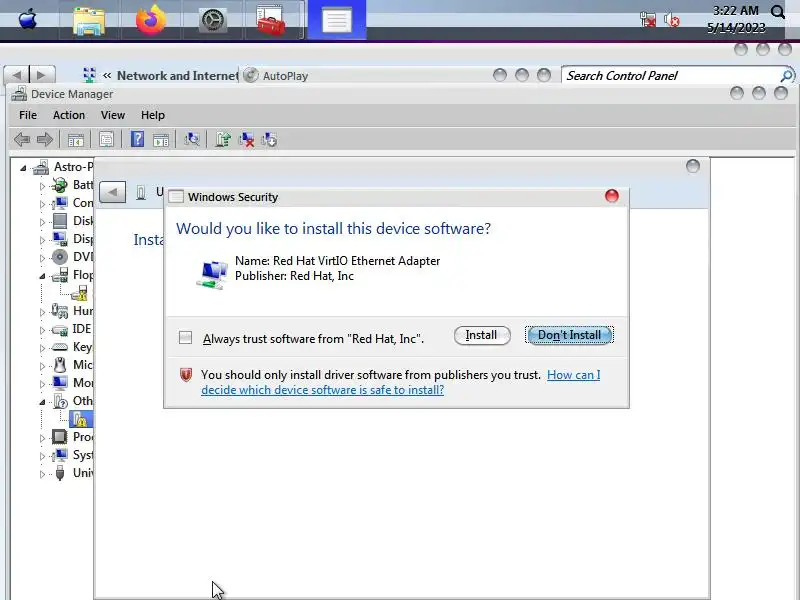This screenshot has width=800, height=600.
Task: Select the highlighted unknown device under Other devices
Action: (81, 419)
